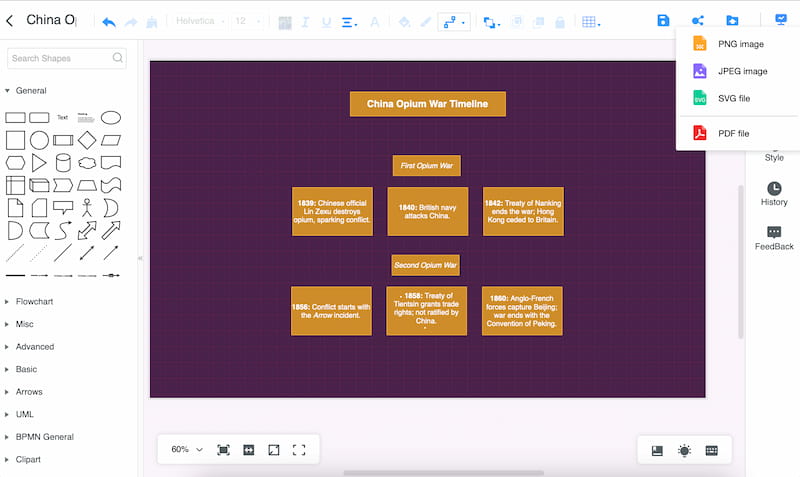Open the text alignment dropdown
The image size is (800, 477).
[x=349, y=22]
